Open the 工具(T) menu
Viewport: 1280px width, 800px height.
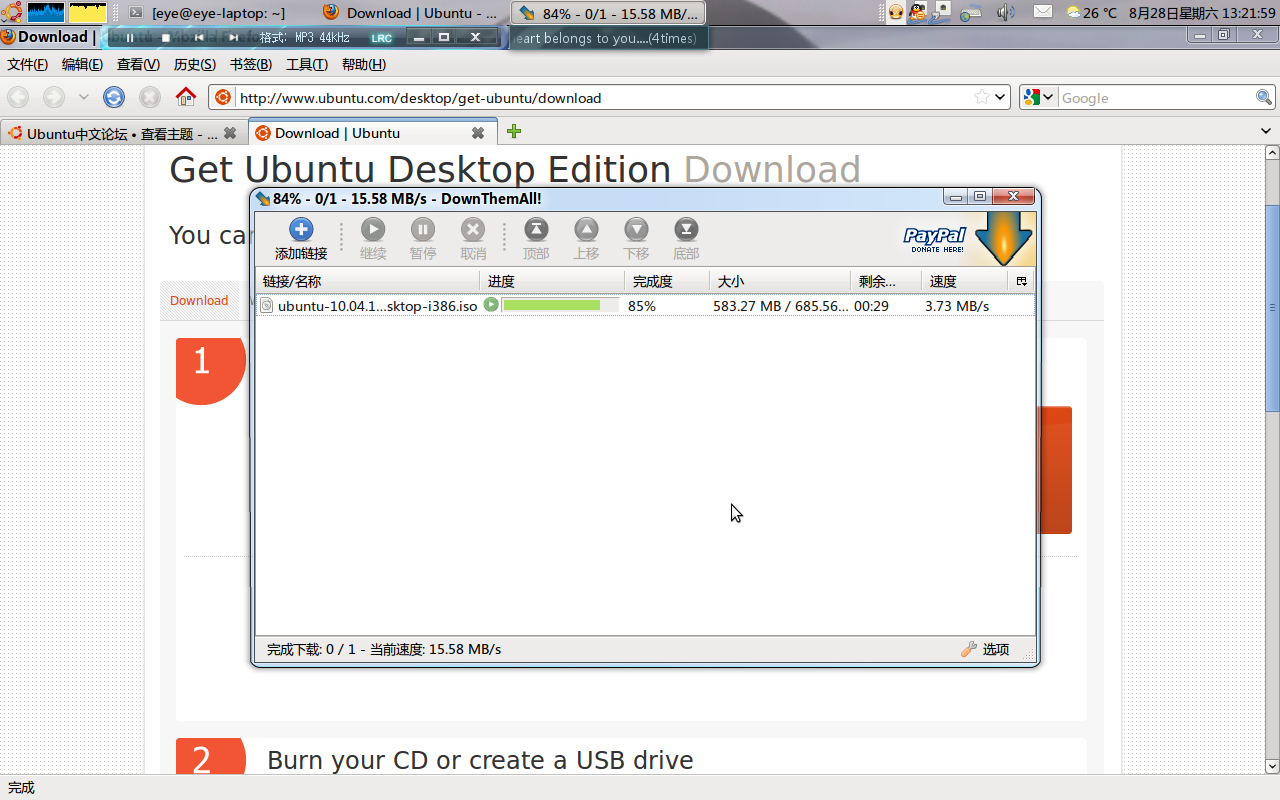pyautogui.click(x=306, y=64)
